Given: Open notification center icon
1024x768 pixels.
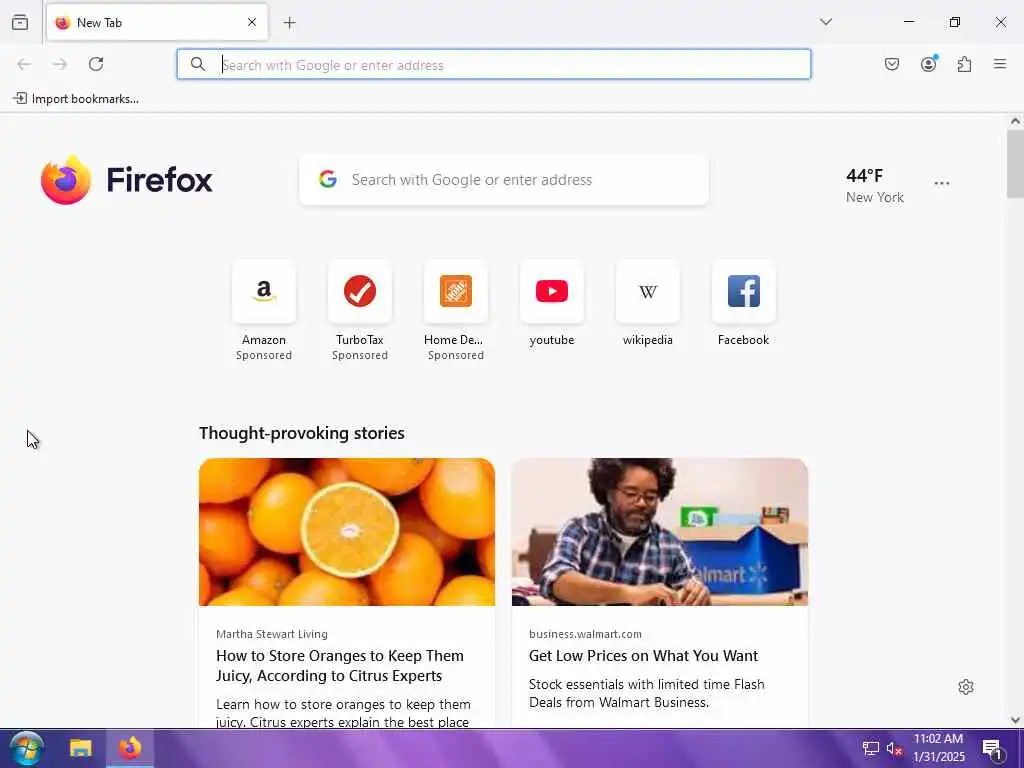Looking at the screenshot, I should pyautogui.click(x=993, y=749).
